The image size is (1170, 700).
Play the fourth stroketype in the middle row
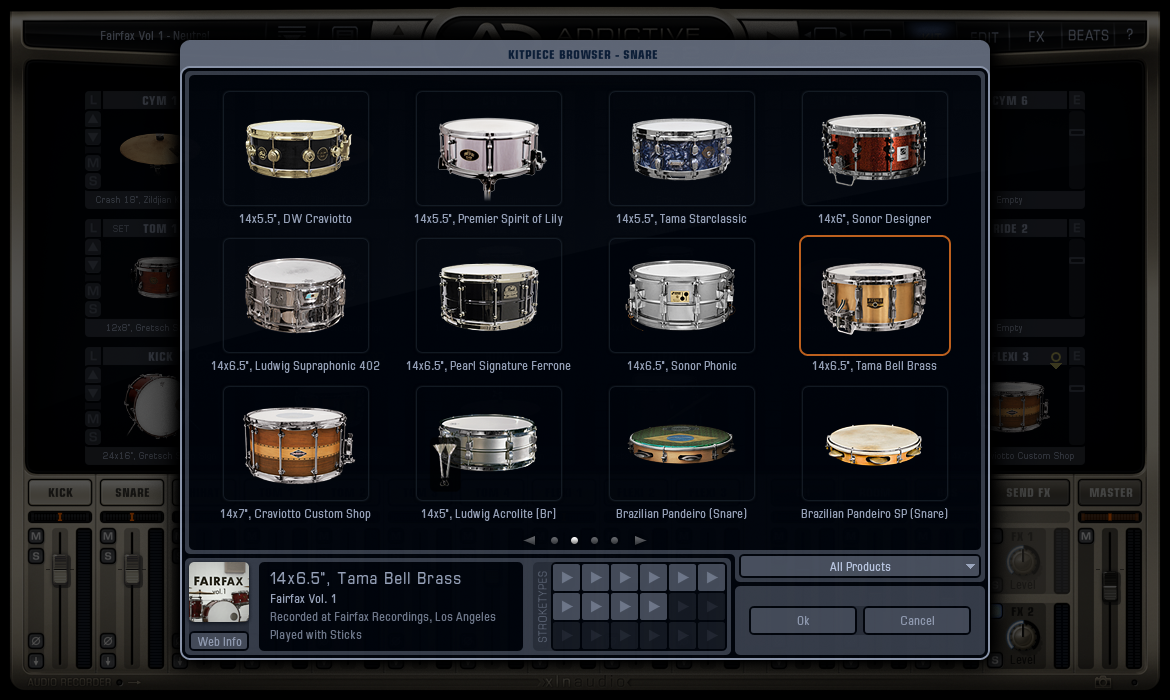pos(654,607)
